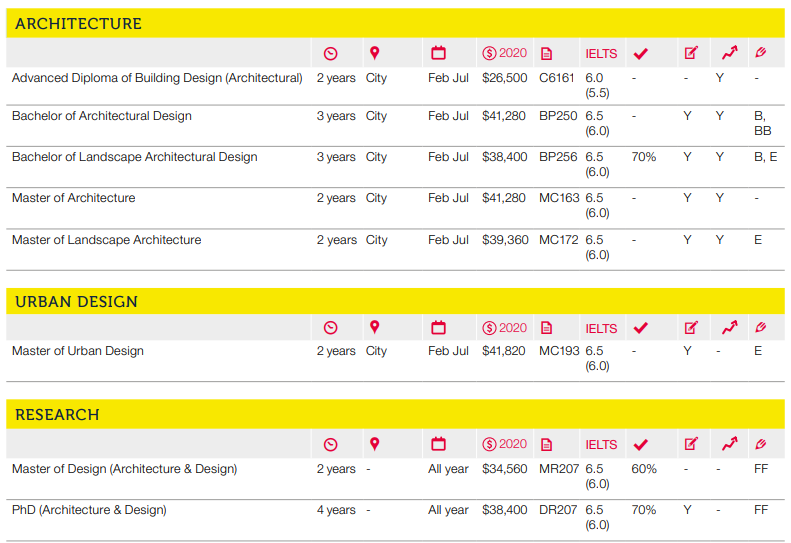Click the location pin icon in Architecture header

(375, 53)
